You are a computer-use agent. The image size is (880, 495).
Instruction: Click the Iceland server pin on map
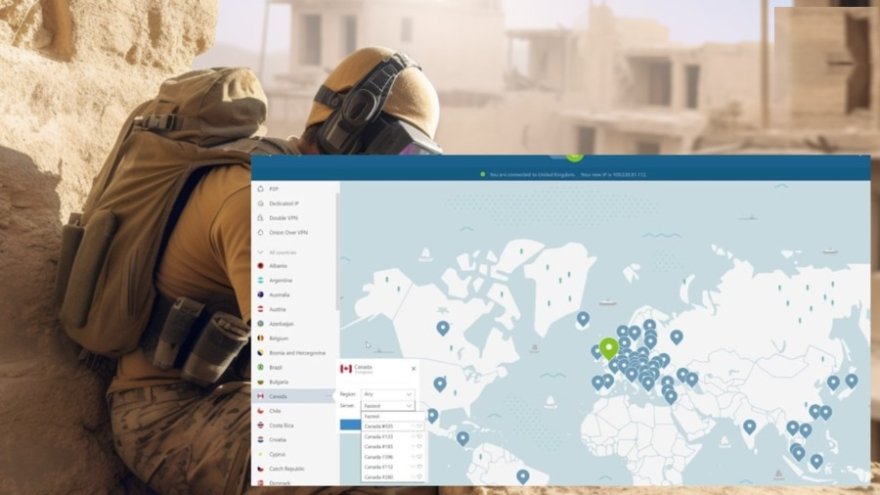583,318
